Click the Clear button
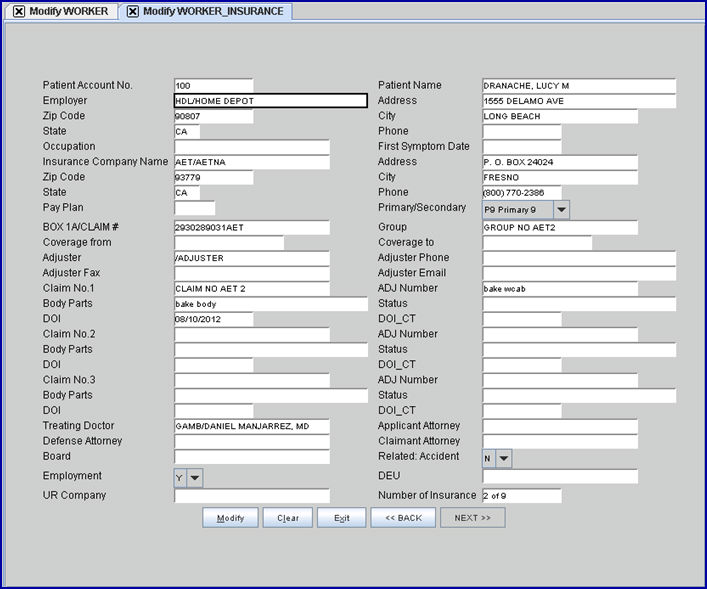Image resolution: width=707 pixels, height=589 pixels. (x=288, y=518)
